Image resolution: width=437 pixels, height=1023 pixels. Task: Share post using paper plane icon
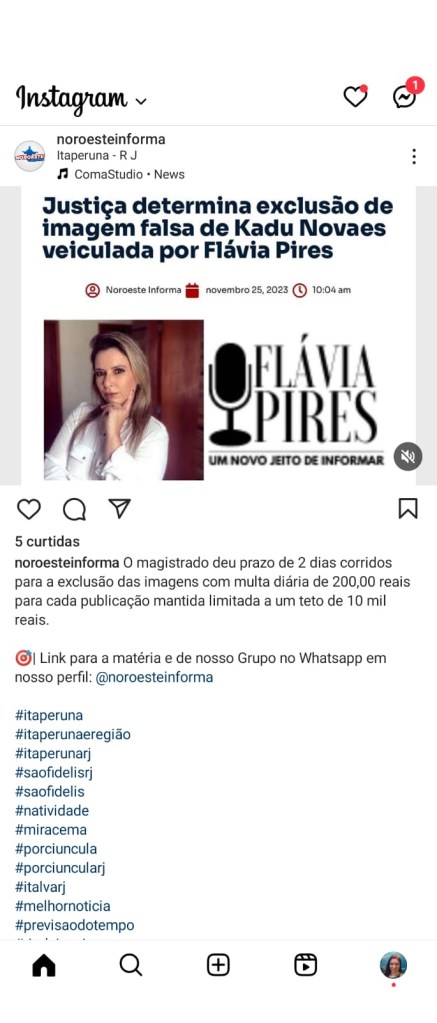[x=119, y=508]
